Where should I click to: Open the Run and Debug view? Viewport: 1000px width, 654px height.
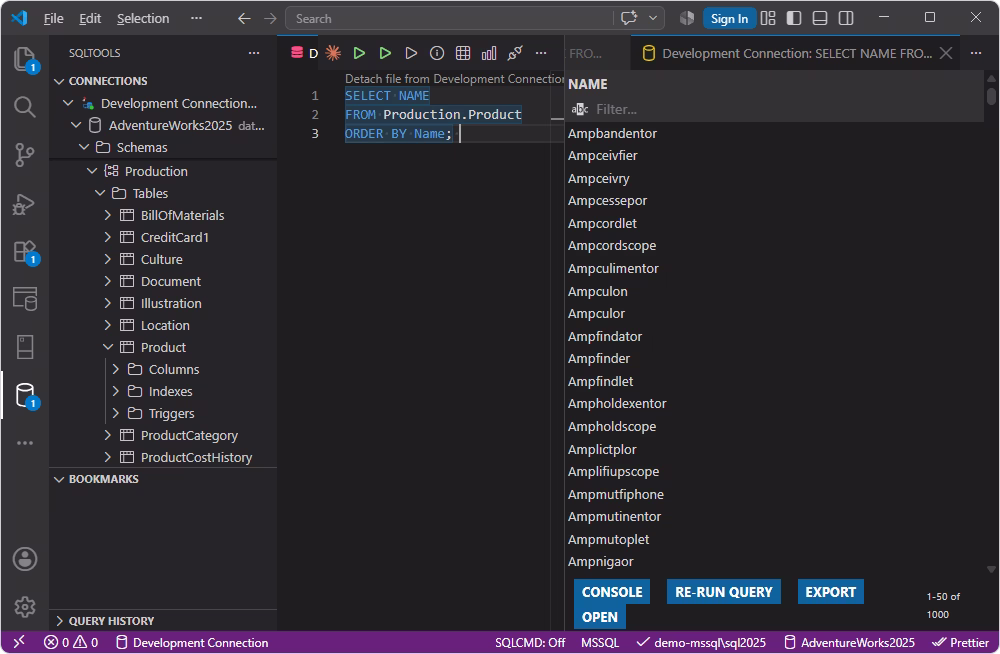point(25,204)
